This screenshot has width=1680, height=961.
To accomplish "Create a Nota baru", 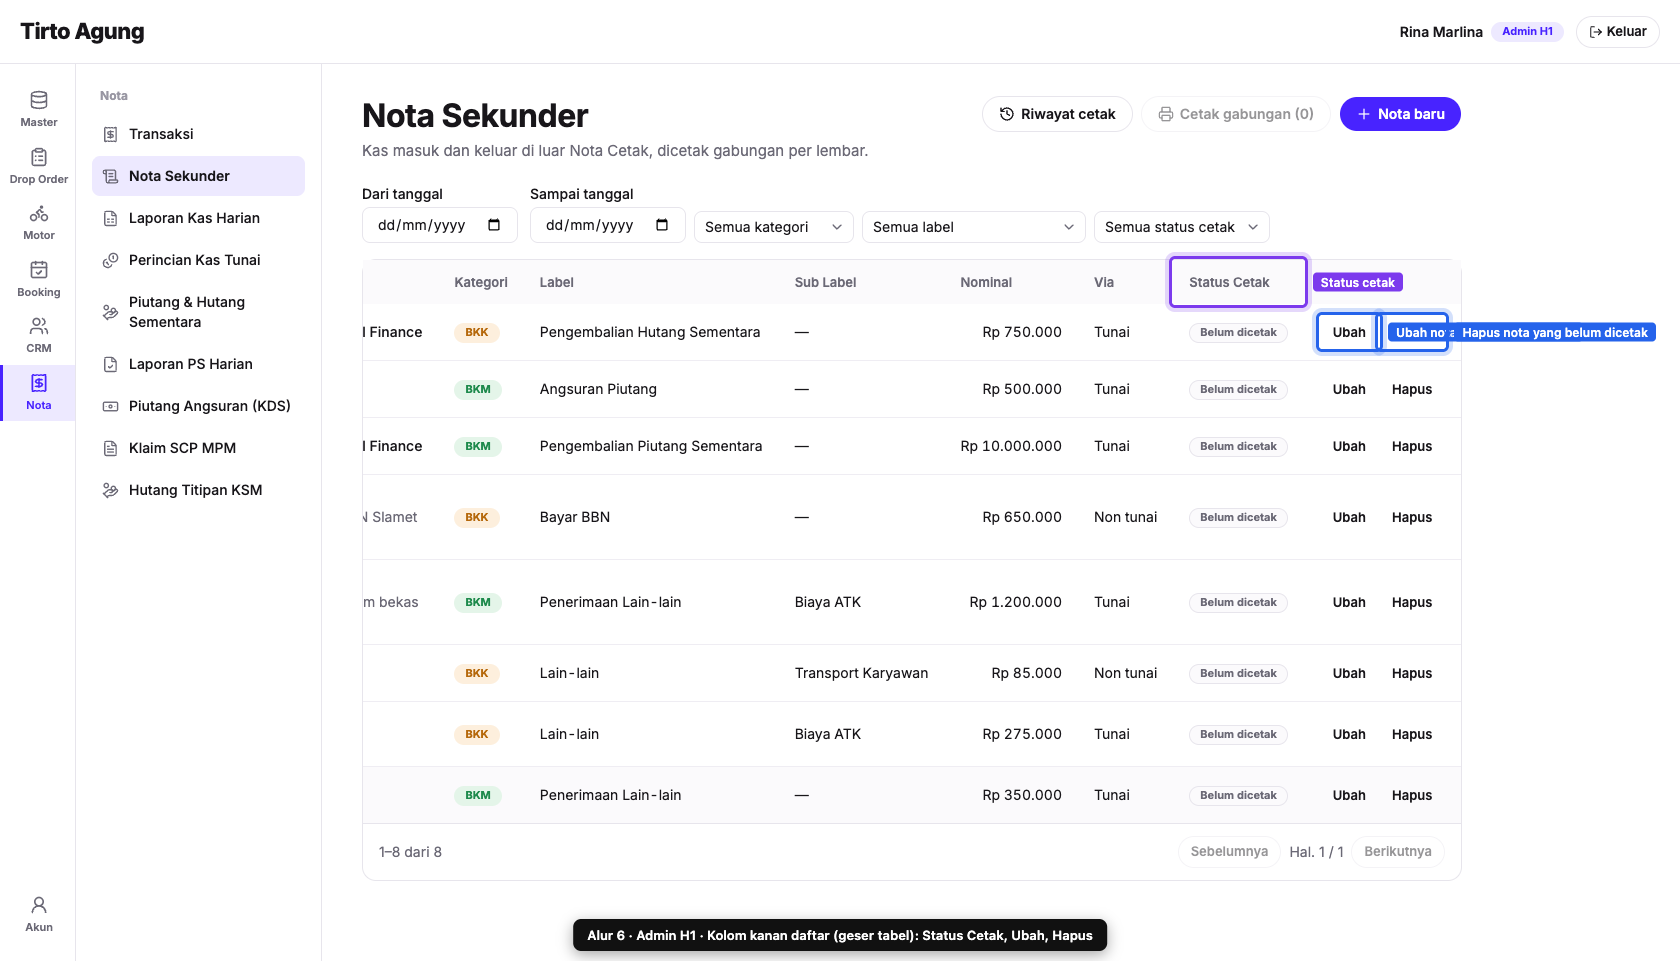I will pos(1400,114).
